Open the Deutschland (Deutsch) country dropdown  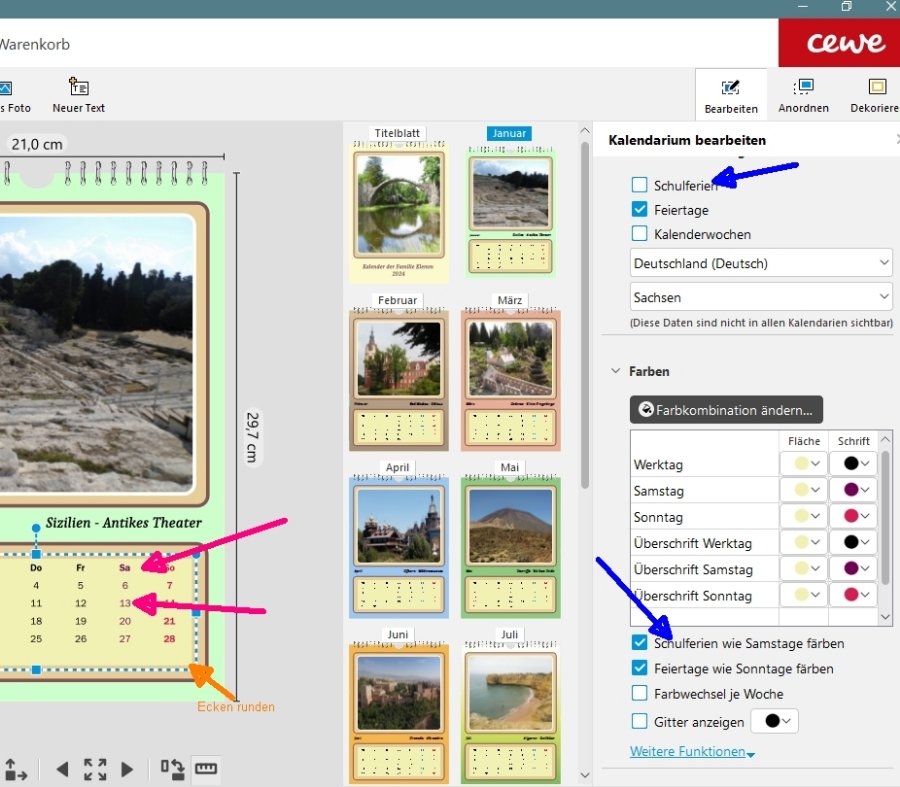(x=761, y=264)
